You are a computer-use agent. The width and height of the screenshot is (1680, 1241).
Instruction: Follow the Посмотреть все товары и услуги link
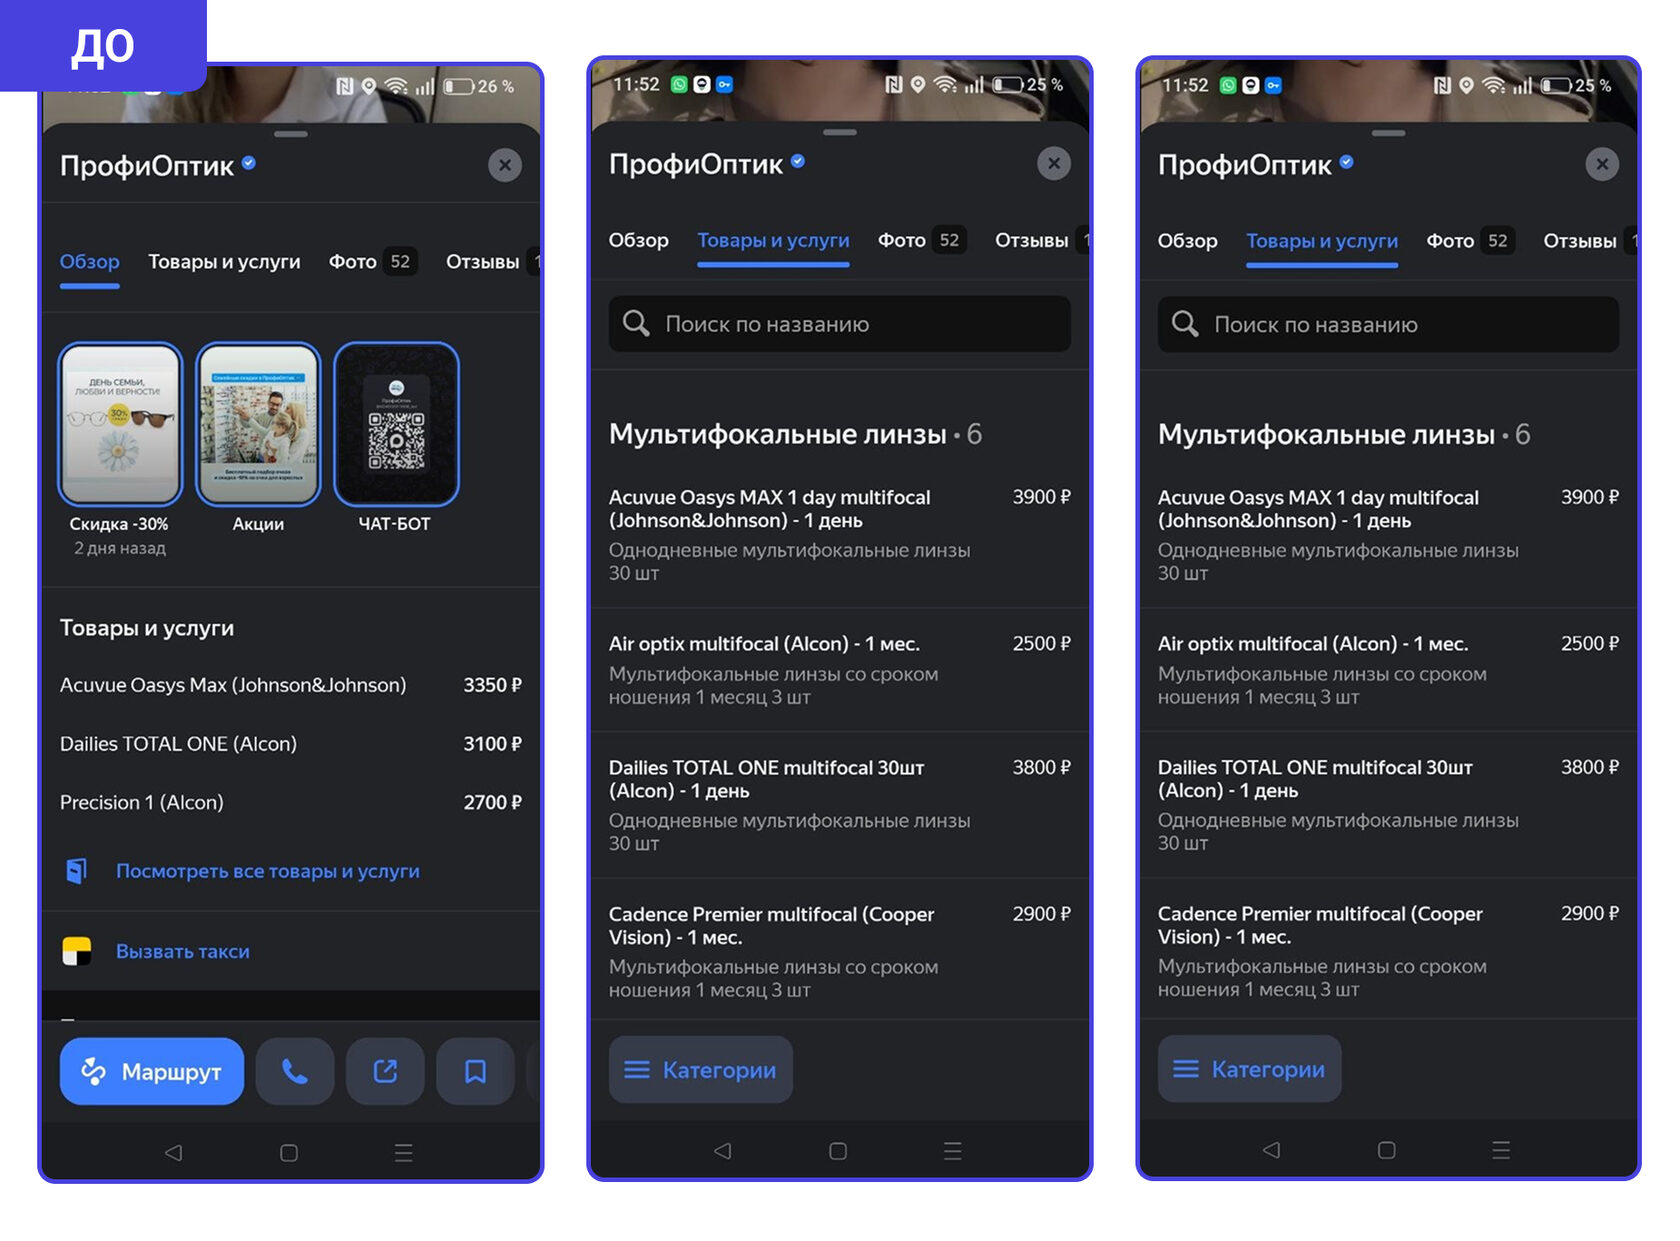click(268, 871)
